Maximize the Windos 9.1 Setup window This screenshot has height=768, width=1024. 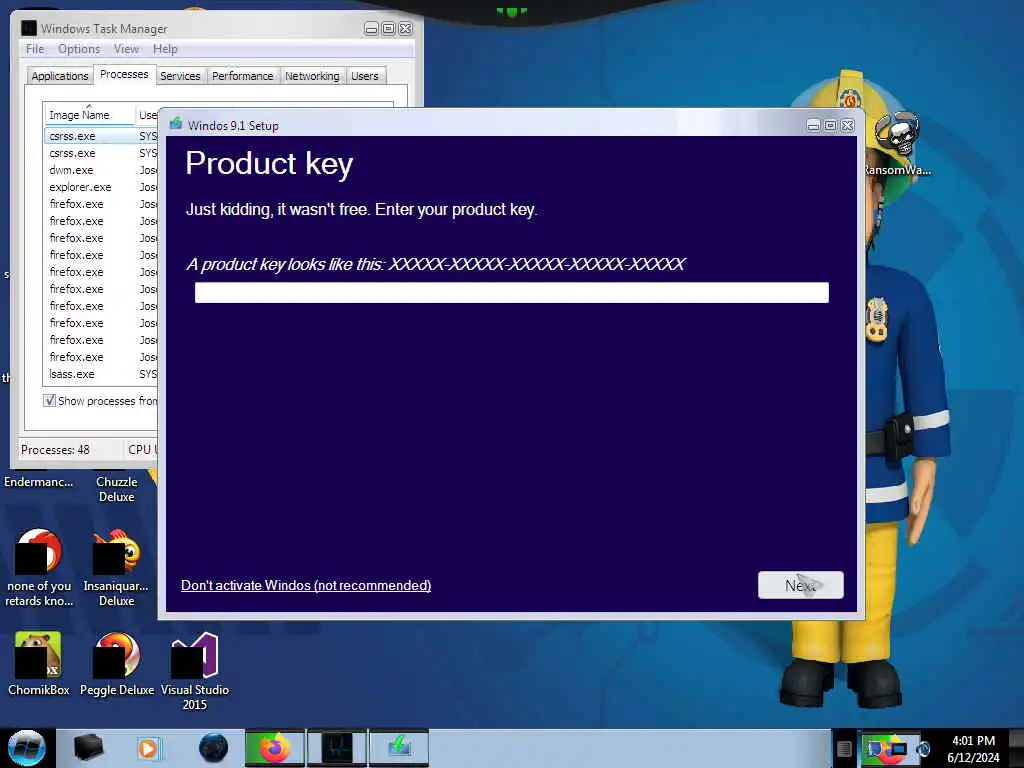830,125
